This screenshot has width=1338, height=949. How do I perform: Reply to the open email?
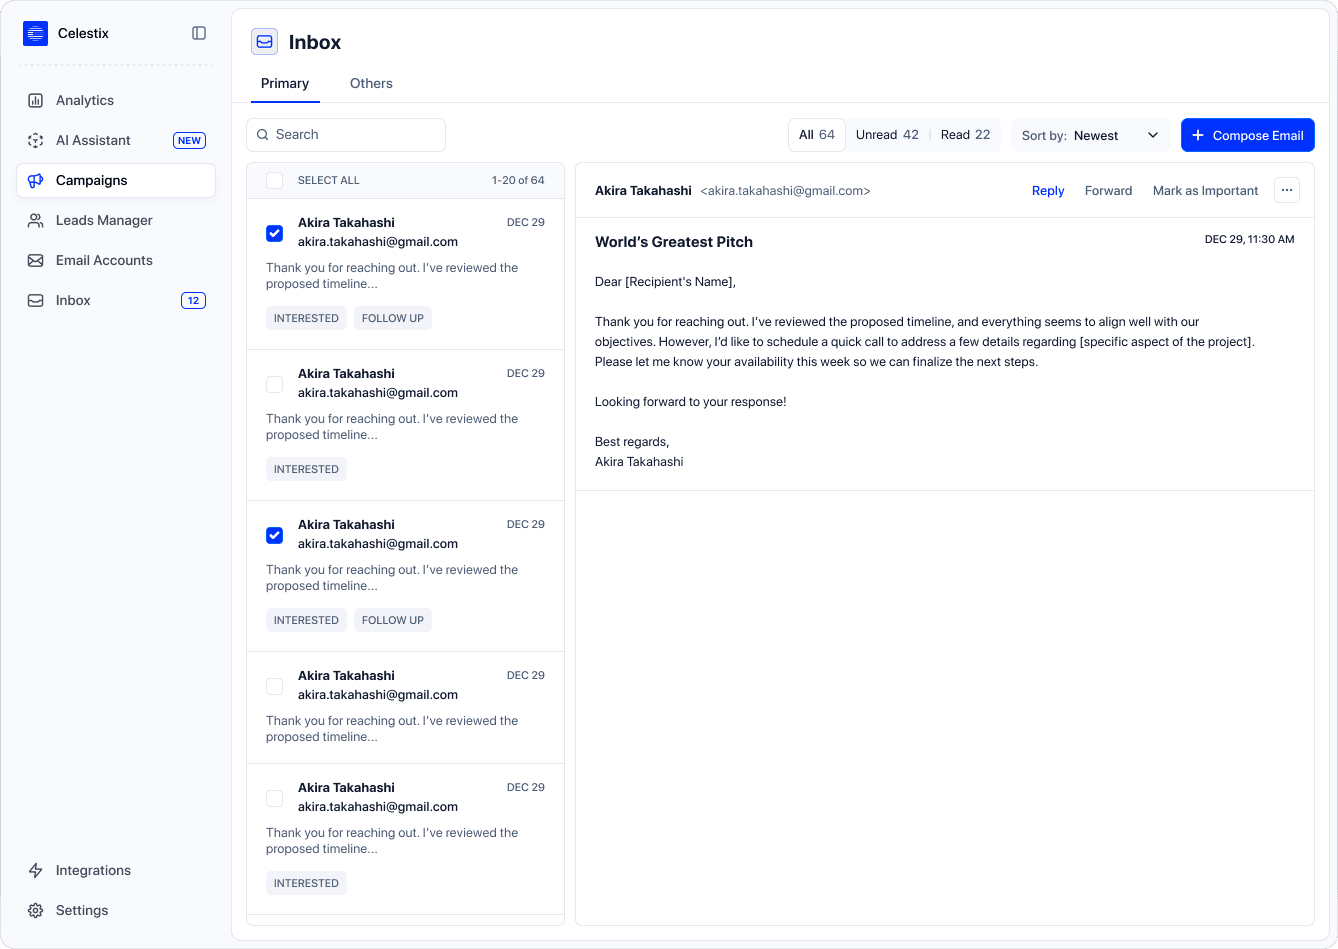[x=1048, y=191]
